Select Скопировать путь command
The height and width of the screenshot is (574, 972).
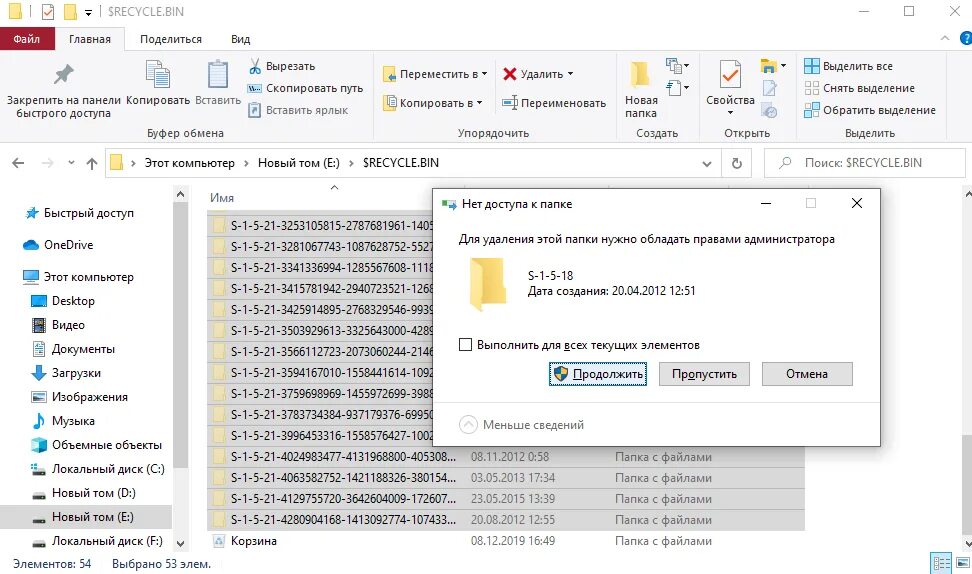click(306, 88)
